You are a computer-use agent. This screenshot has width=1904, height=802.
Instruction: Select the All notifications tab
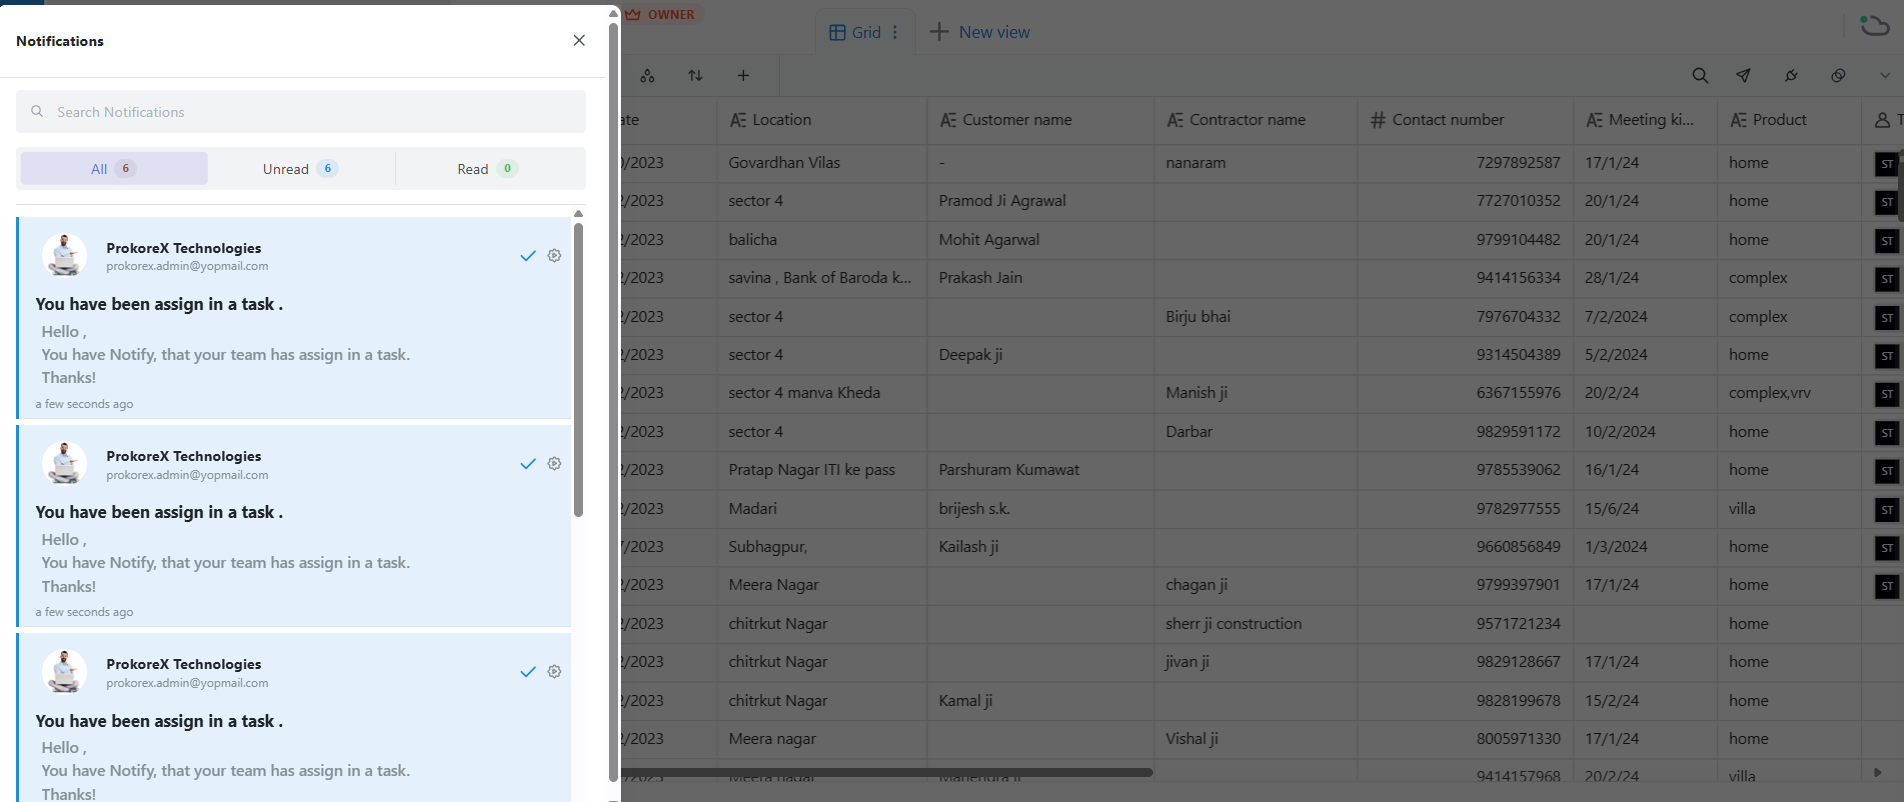[x=113, y=169]
